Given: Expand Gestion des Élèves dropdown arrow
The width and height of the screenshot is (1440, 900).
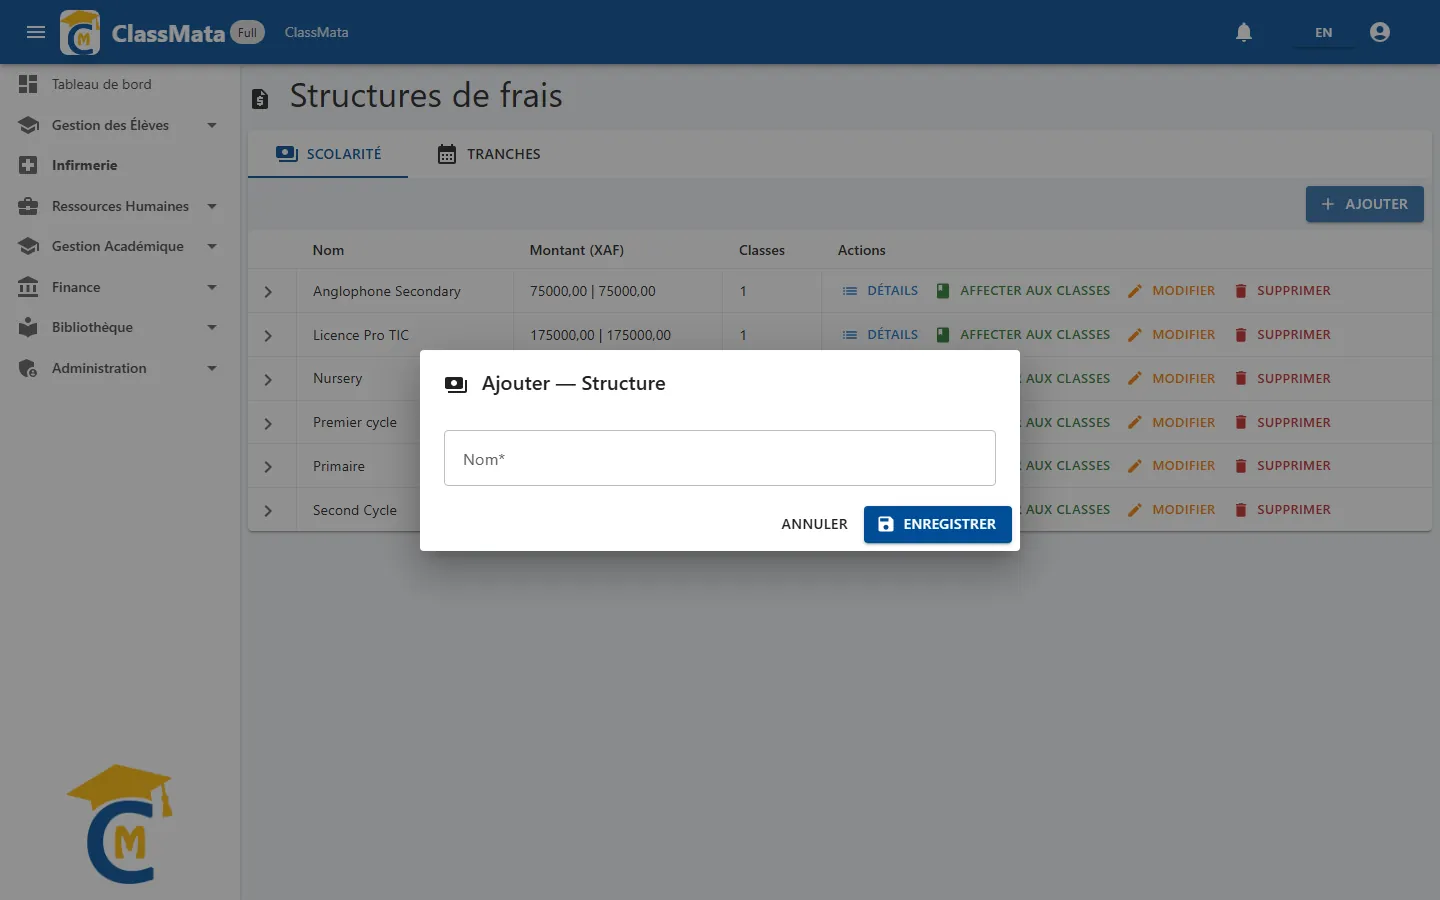Looking at the screenshot, I should tap(212, 125).
